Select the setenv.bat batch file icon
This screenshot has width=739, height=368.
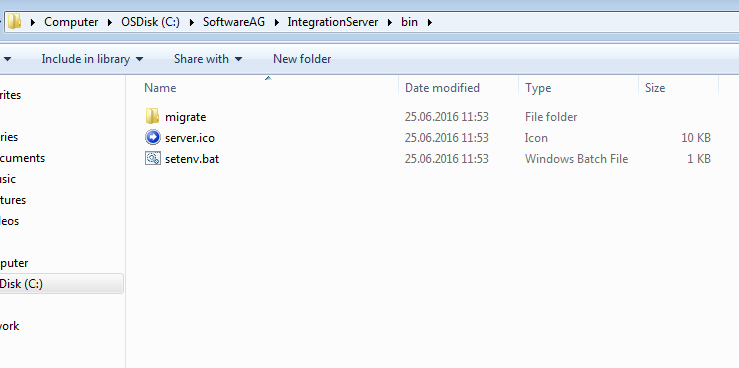[x=152, y=158]
